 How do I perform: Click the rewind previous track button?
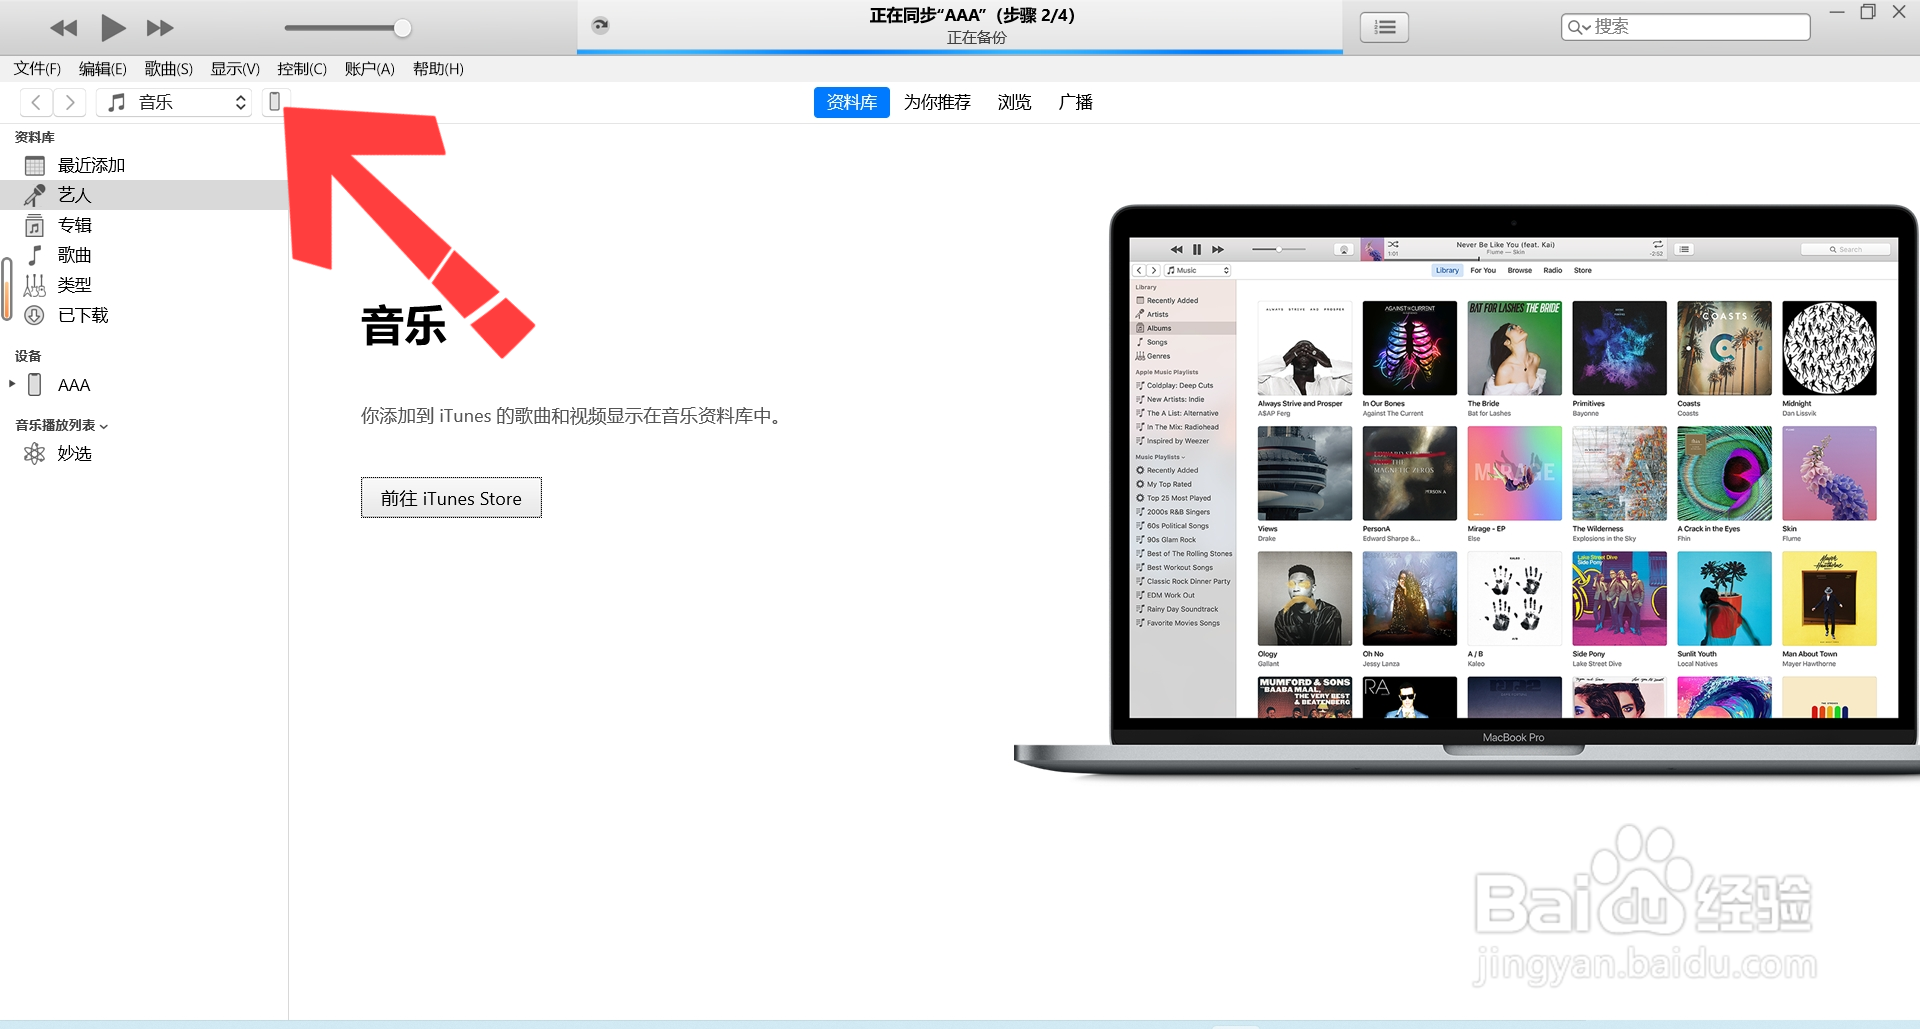(64, 28)
